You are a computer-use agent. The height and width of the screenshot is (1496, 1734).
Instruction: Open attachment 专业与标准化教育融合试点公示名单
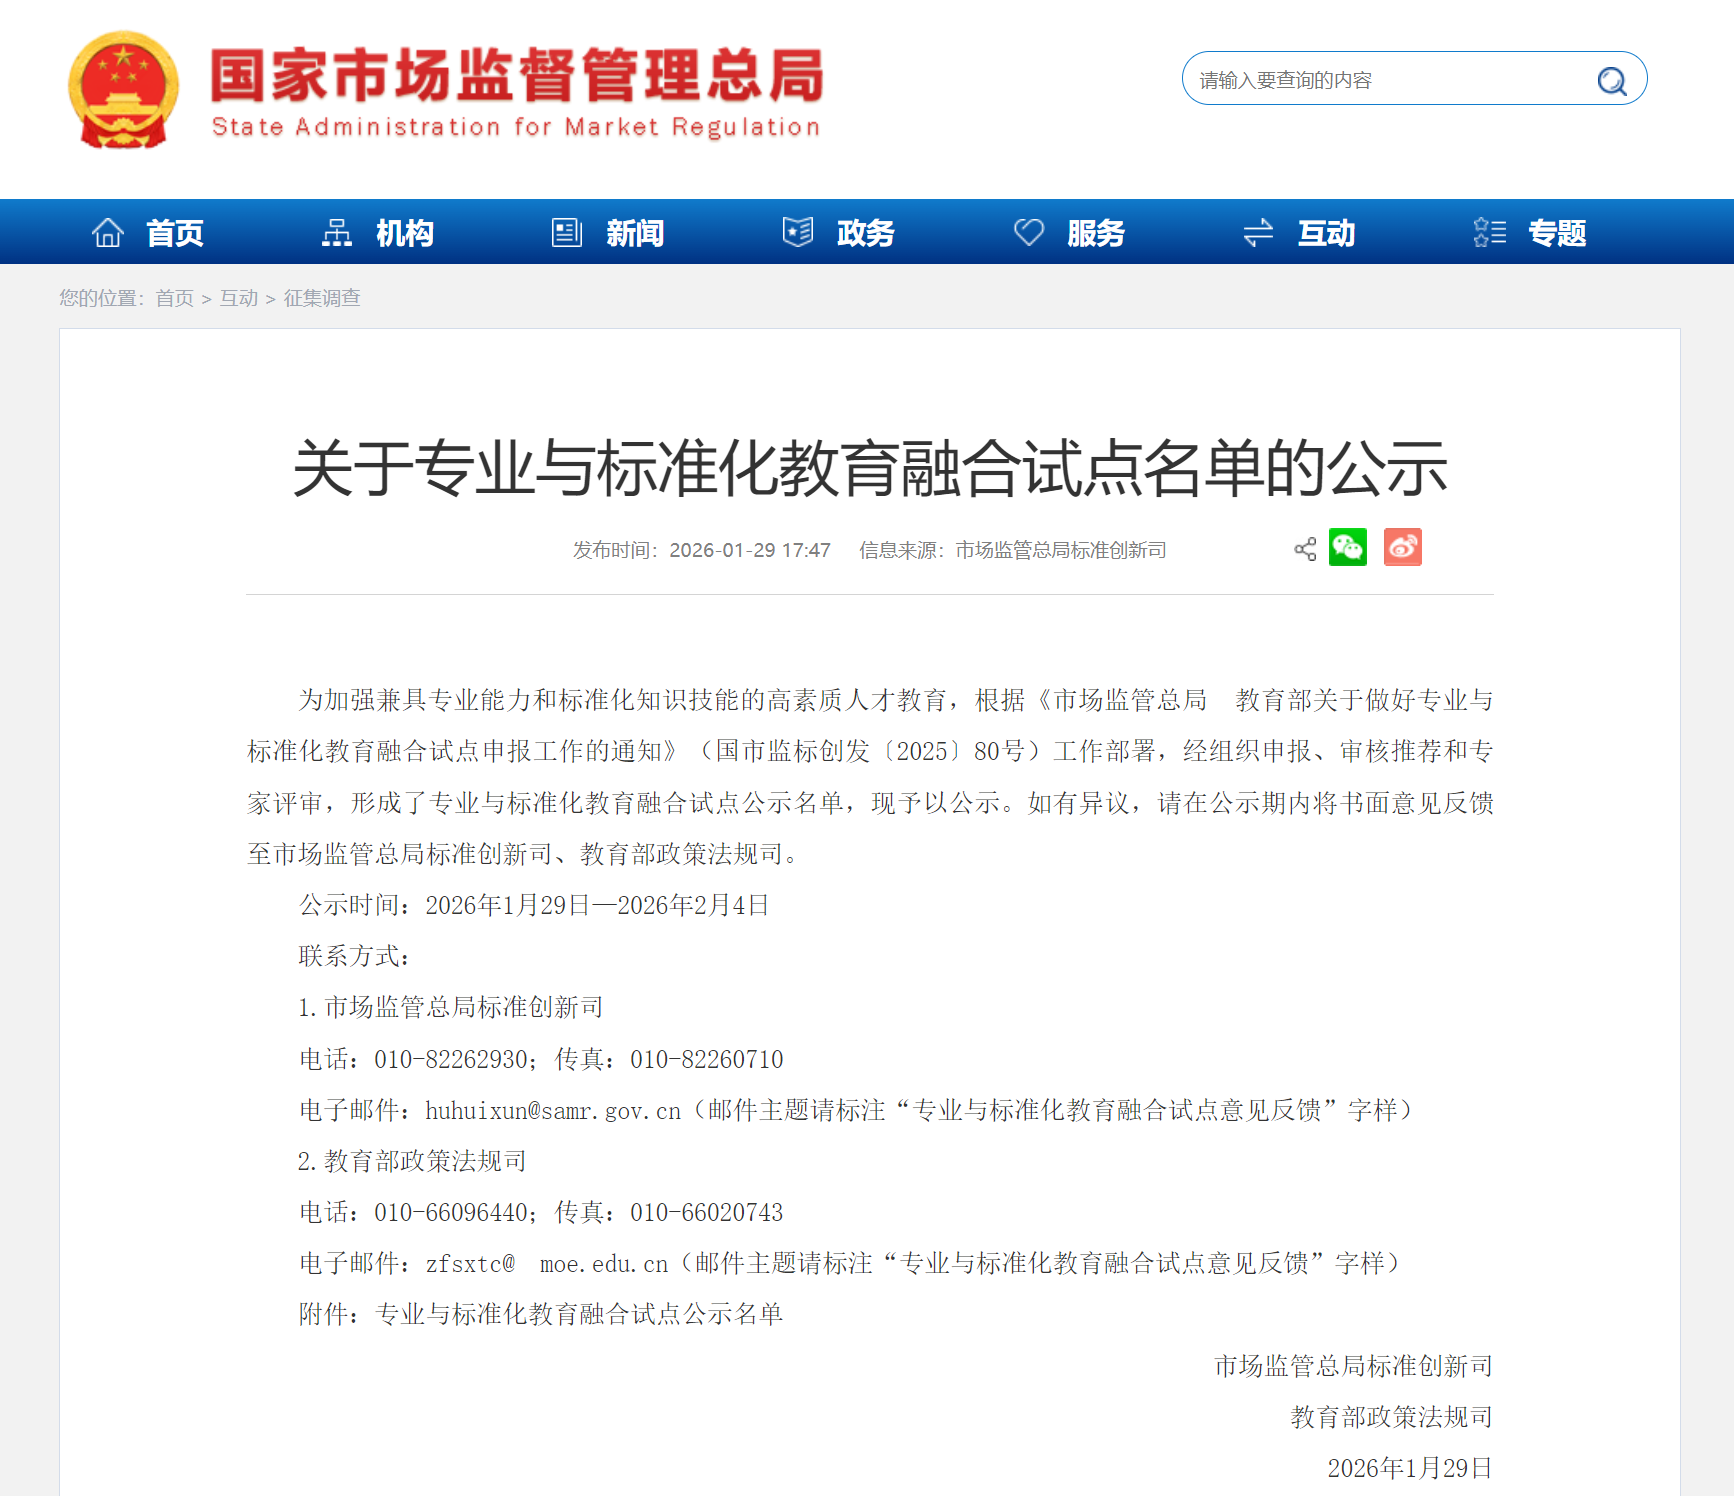[578, 1314]
